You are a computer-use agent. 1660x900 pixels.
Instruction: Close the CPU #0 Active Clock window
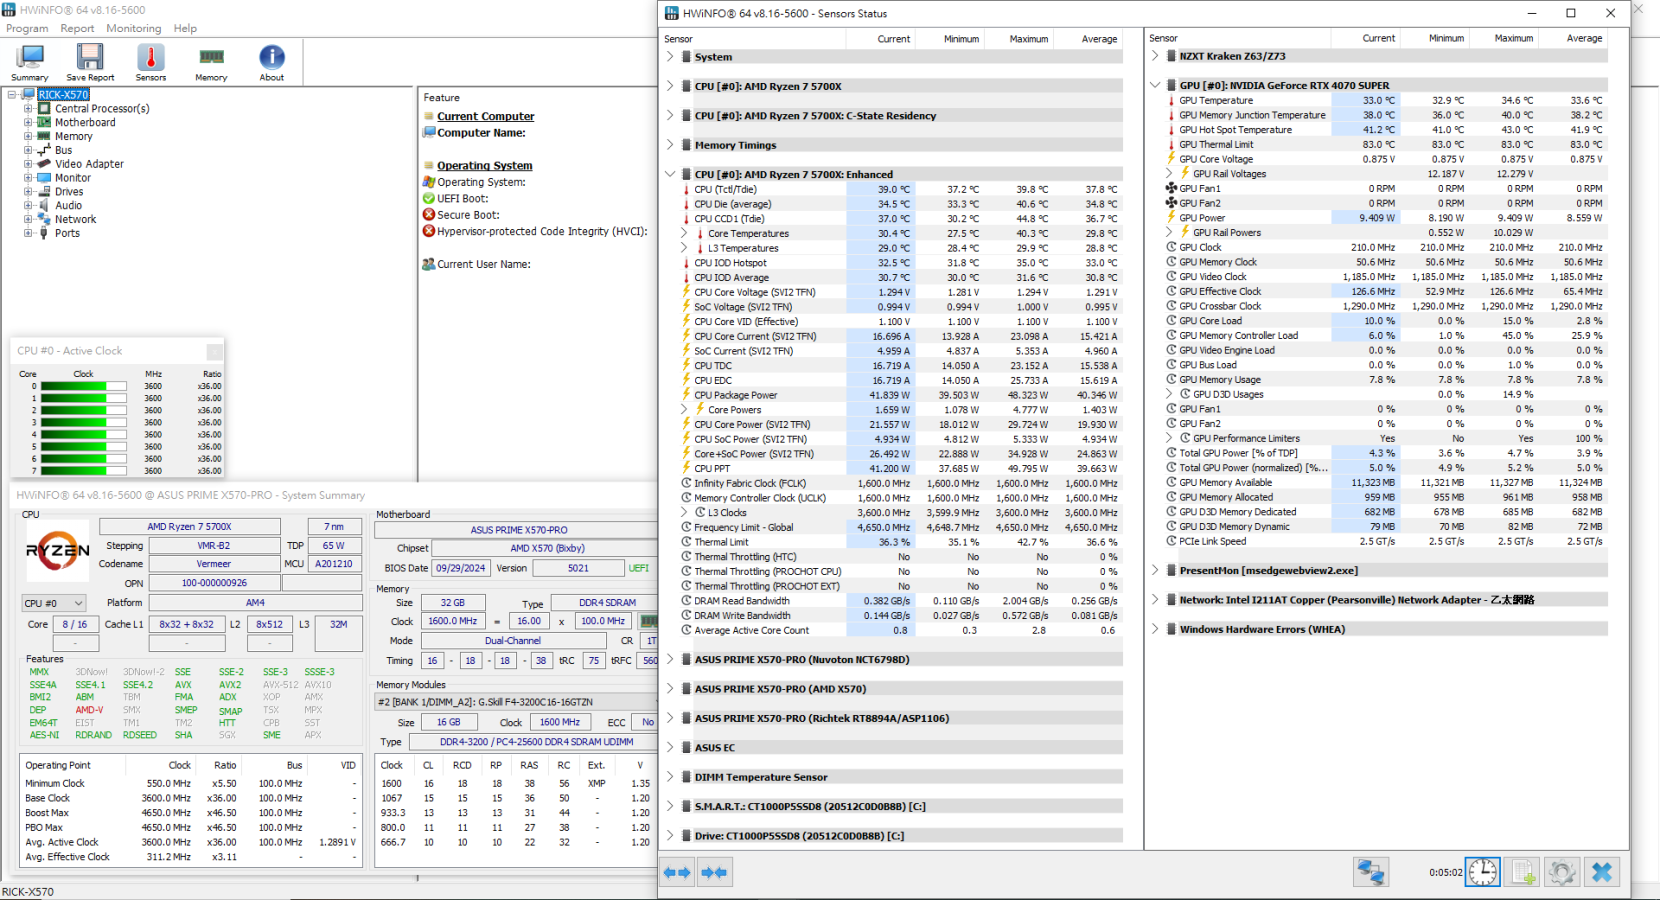[x=214, y=351]
